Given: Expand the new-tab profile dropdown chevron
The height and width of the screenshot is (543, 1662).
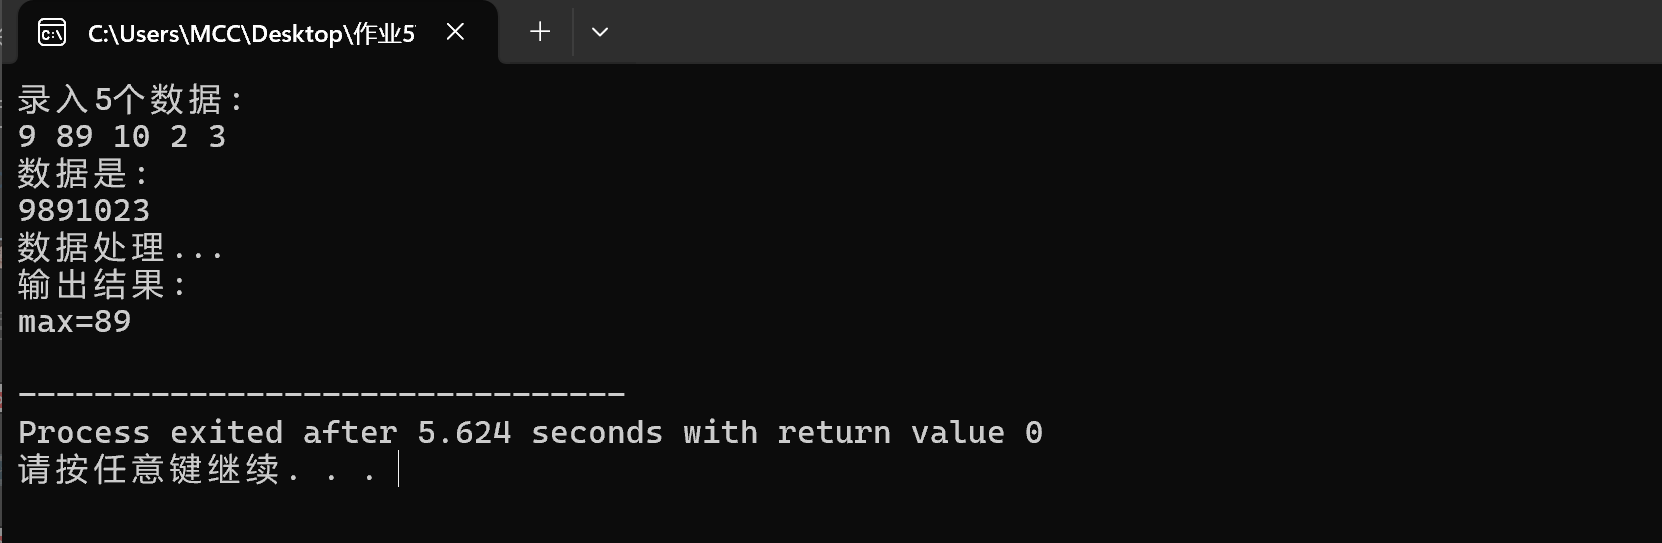Looking at the screenshot, I should click(600, 32).
